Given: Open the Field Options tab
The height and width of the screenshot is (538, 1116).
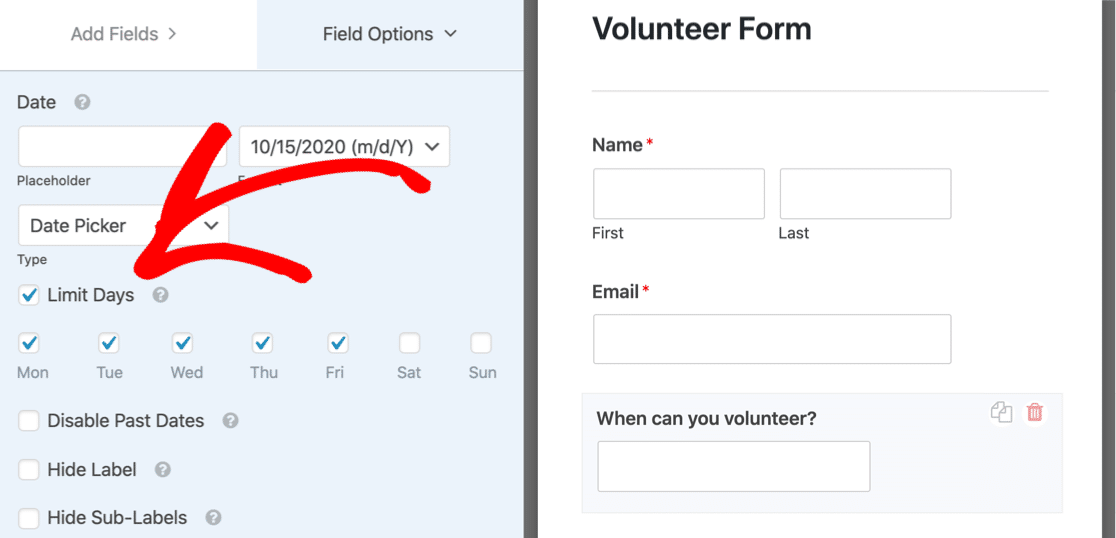Looking at the screenshot, I should click(390, 34).
